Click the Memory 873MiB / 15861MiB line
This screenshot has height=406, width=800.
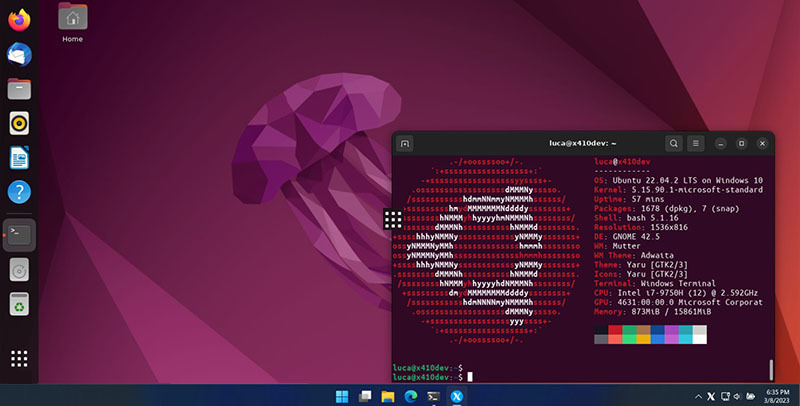(653, 312)
